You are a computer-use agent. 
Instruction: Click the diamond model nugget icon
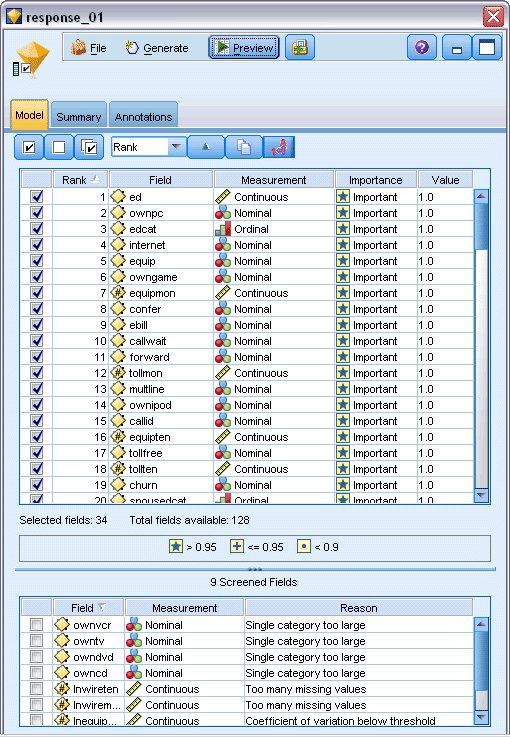(x=34, y=58)
